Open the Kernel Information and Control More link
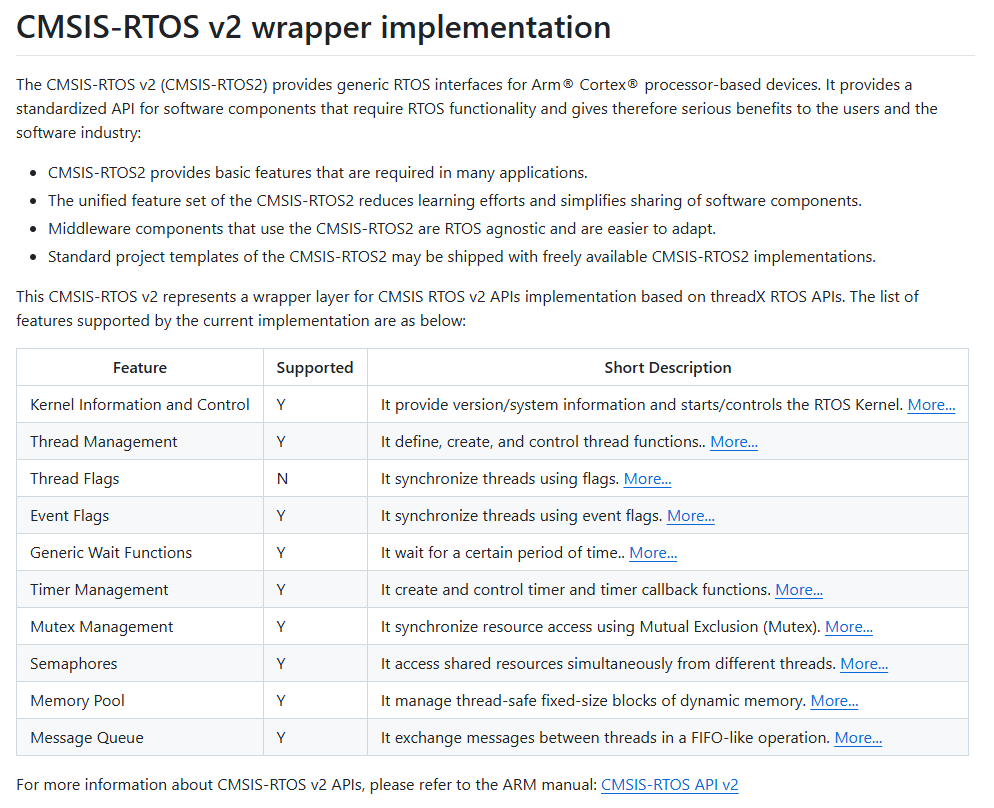Screen dimensions: 994x808 [931, 405]
